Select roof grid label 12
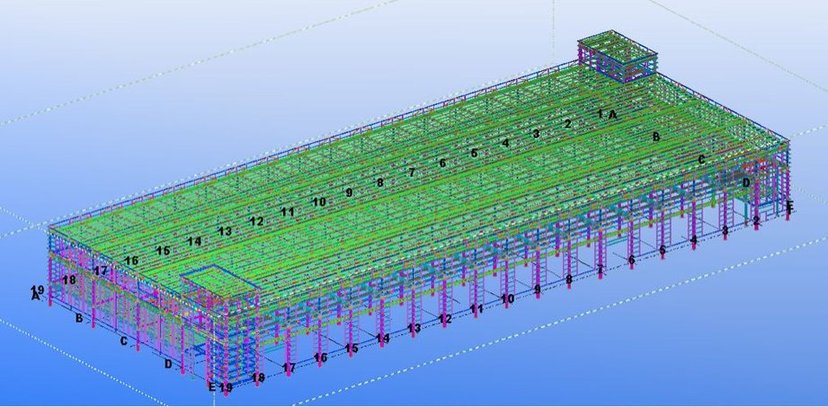Screen dimensions: 828x407 coord(256,221)
